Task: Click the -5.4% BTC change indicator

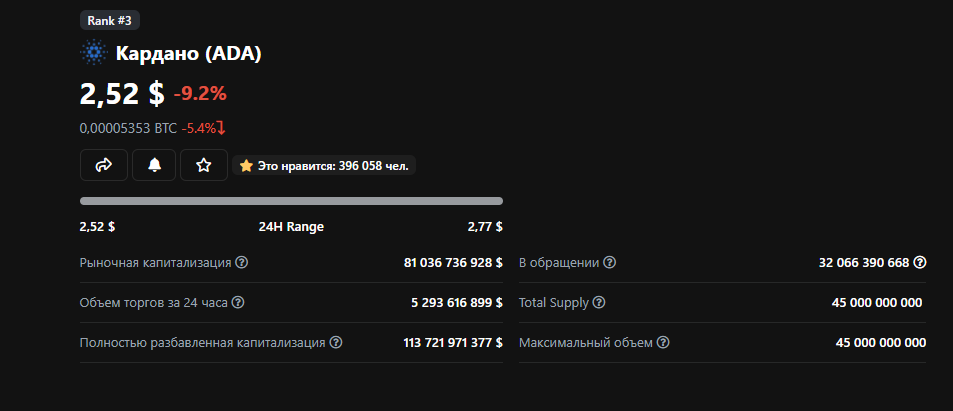Action: point(204,128)
